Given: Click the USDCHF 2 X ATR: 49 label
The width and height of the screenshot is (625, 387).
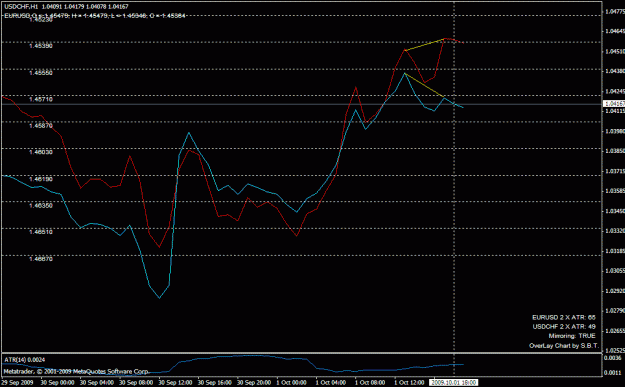Looking at the screenshot, I should tap(564, 326).
